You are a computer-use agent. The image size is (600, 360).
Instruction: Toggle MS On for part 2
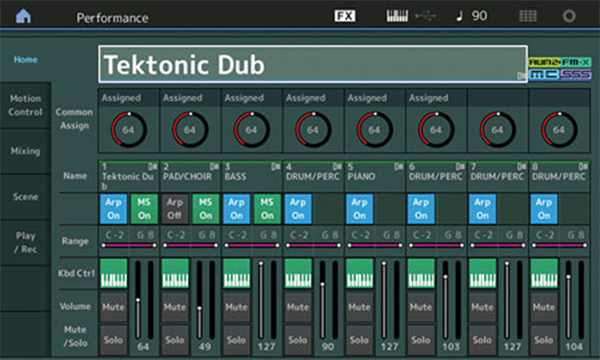point(206,209)
